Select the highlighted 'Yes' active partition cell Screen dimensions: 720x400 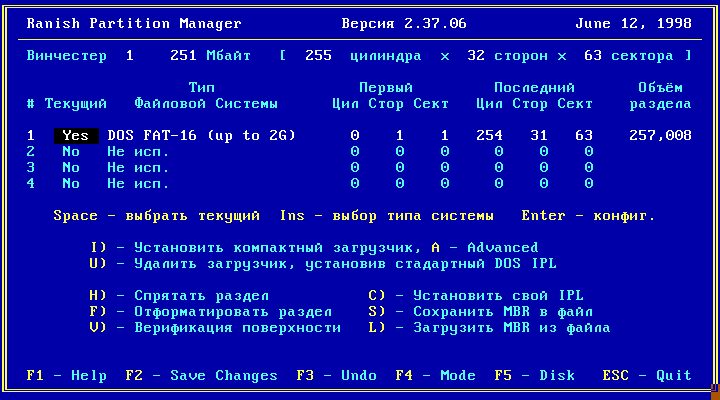tap(76, 135)
